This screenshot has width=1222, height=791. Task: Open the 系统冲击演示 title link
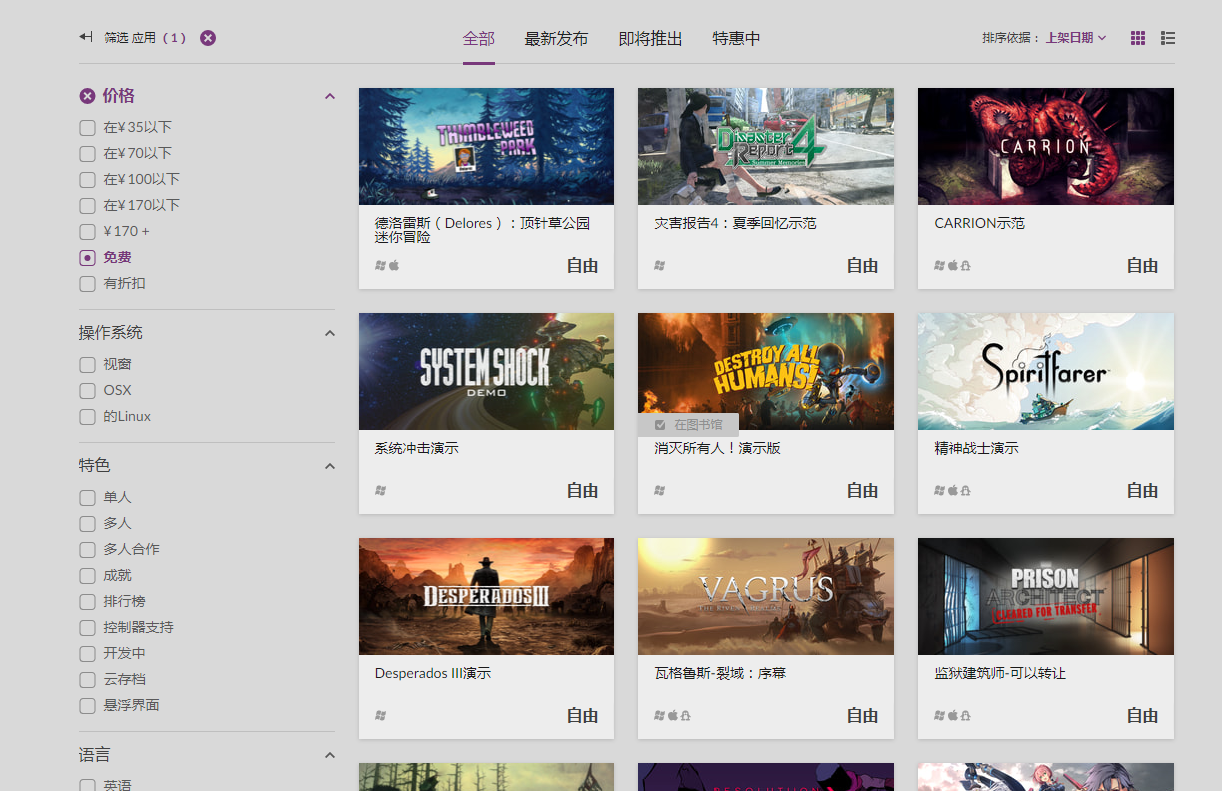pos(417,448)
